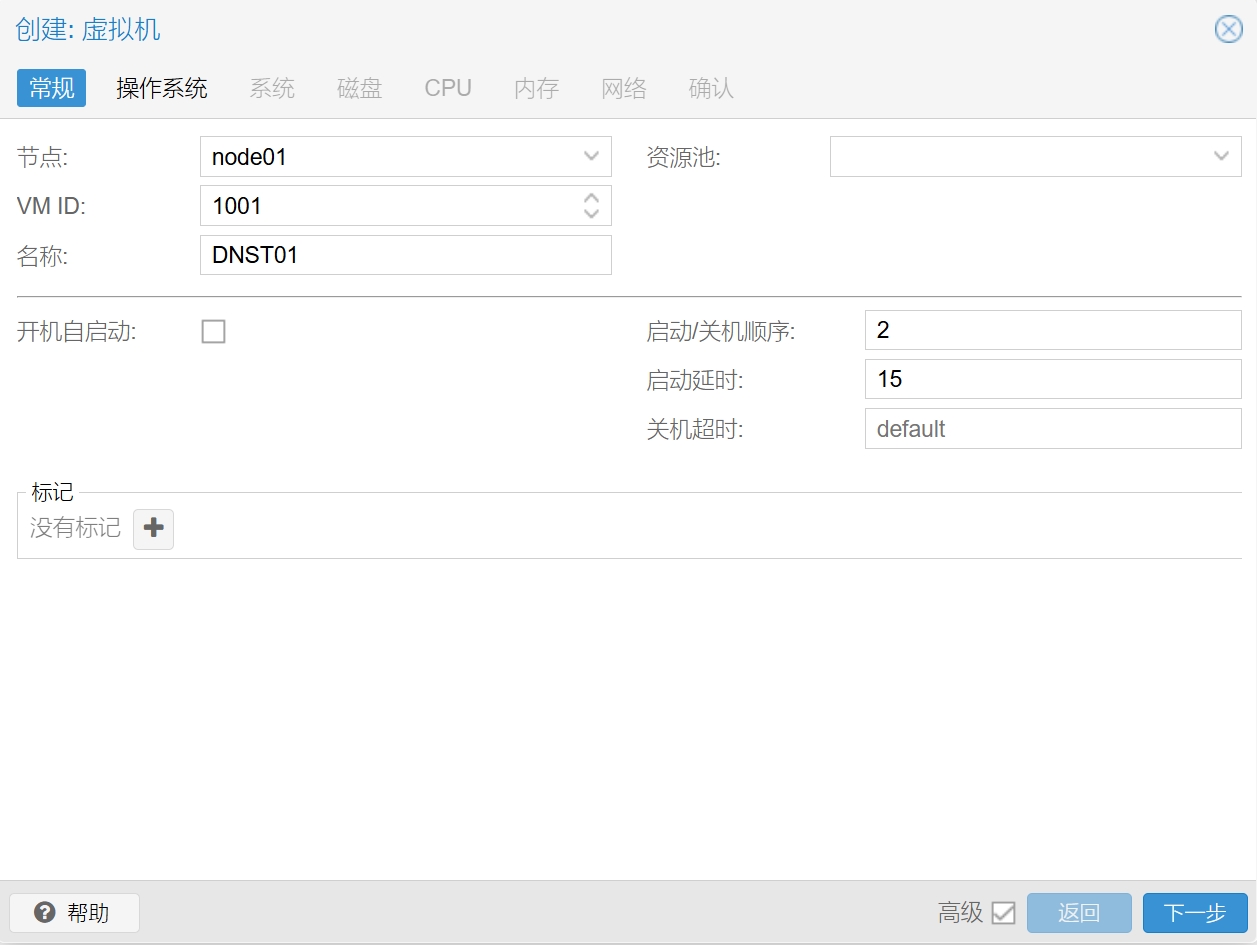The height and width of the screenshot is (945, 1257).
Task: Close the 创建: 虚拟机 dialog
Action: point(1228,29)
